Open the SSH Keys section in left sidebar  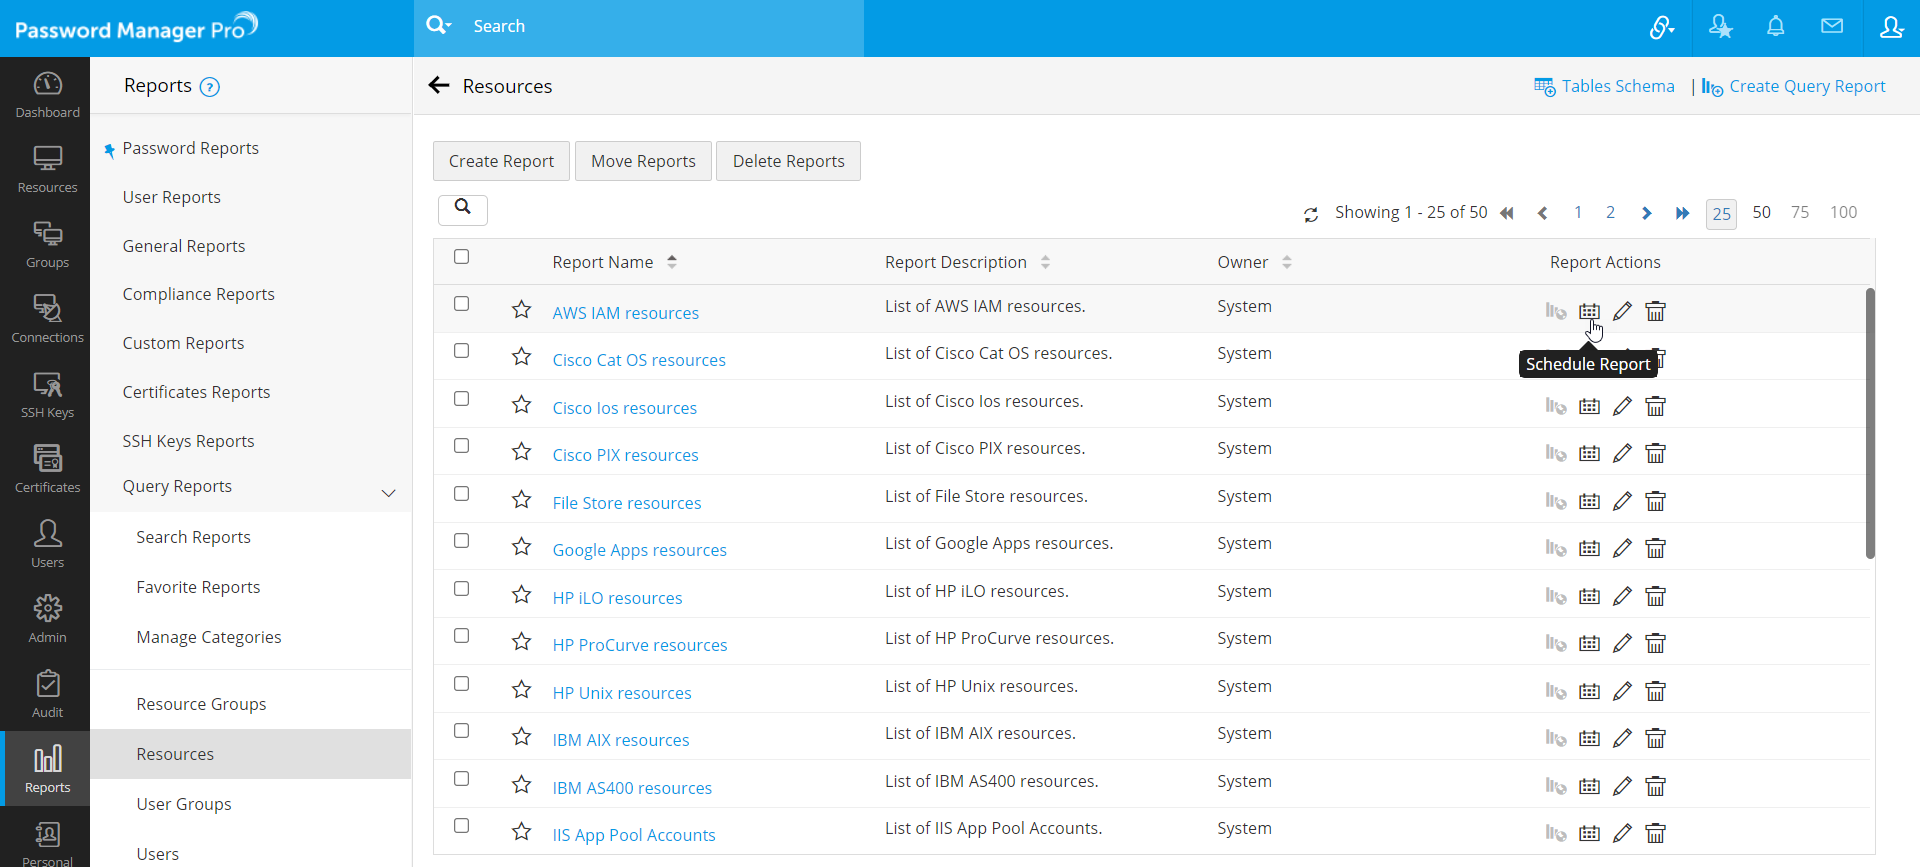(47, 395)
